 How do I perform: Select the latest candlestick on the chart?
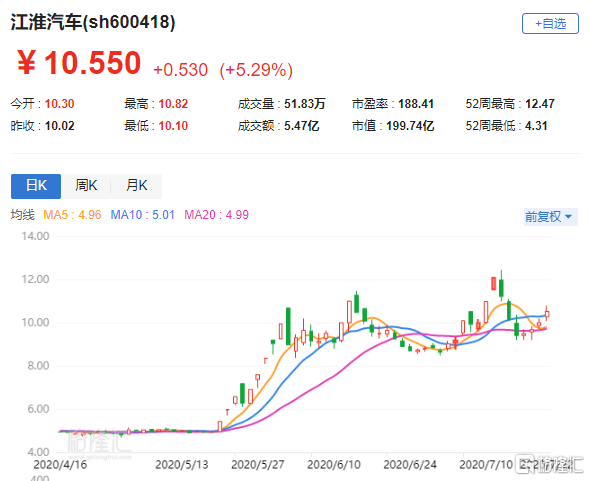coord(547,314)
